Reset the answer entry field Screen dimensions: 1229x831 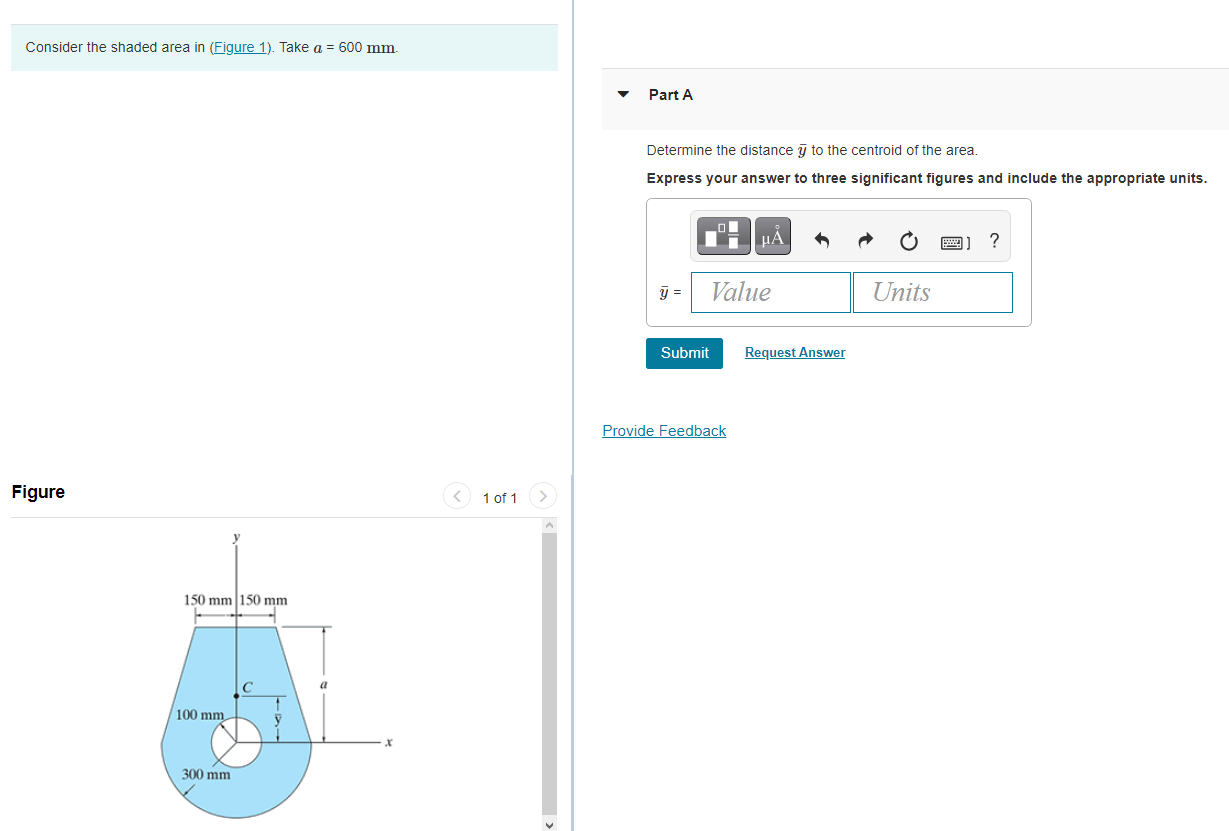pyautogui.click(x=908, y=240)
